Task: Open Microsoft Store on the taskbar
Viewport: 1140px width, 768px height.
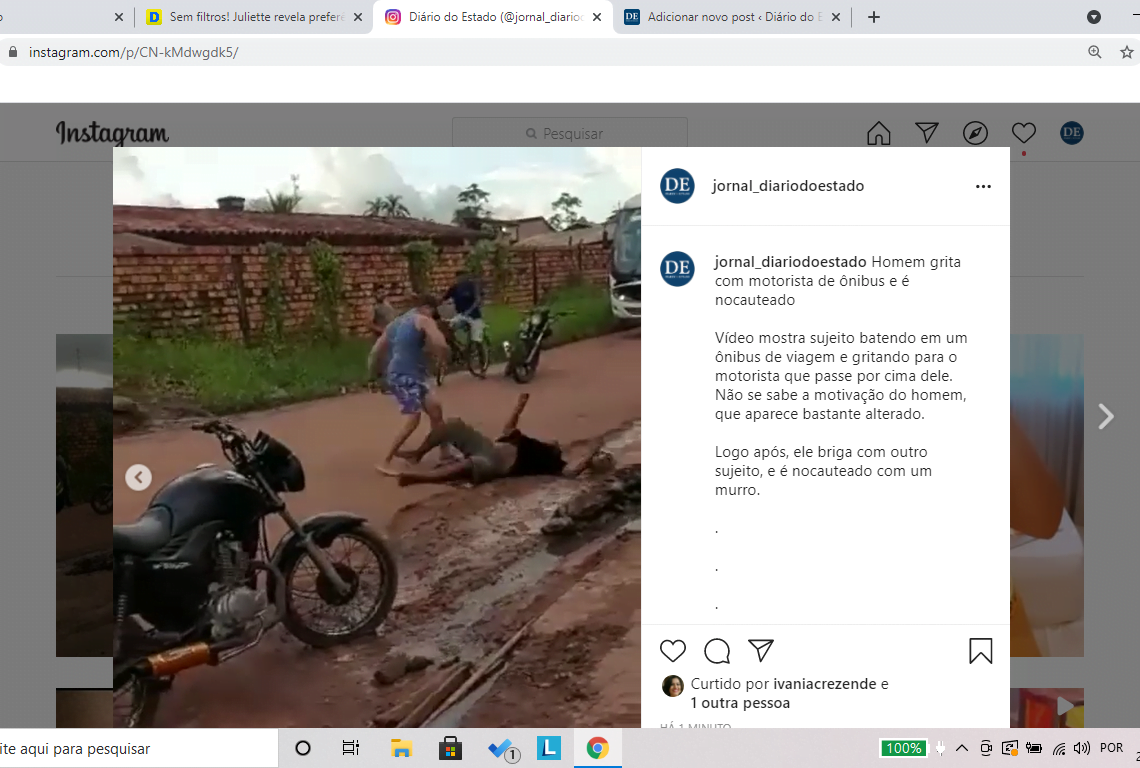Action: click(x=450, y=748)
